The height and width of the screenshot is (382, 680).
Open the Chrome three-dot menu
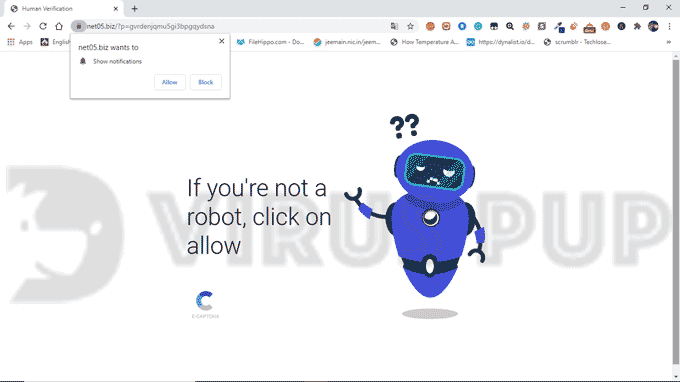pyautogui.click(x=669, y=26)
